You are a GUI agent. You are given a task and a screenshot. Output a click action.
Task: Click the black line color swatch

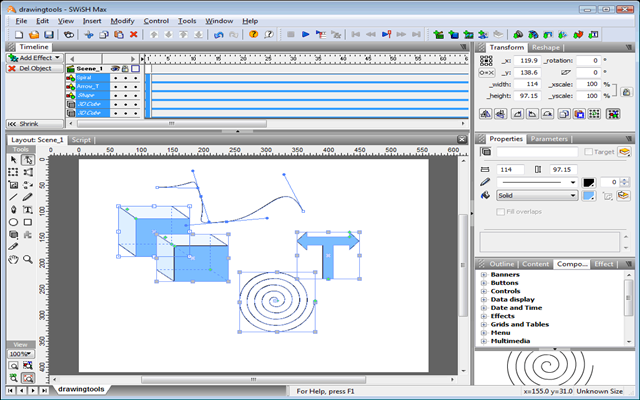click(x=588, y=182)
